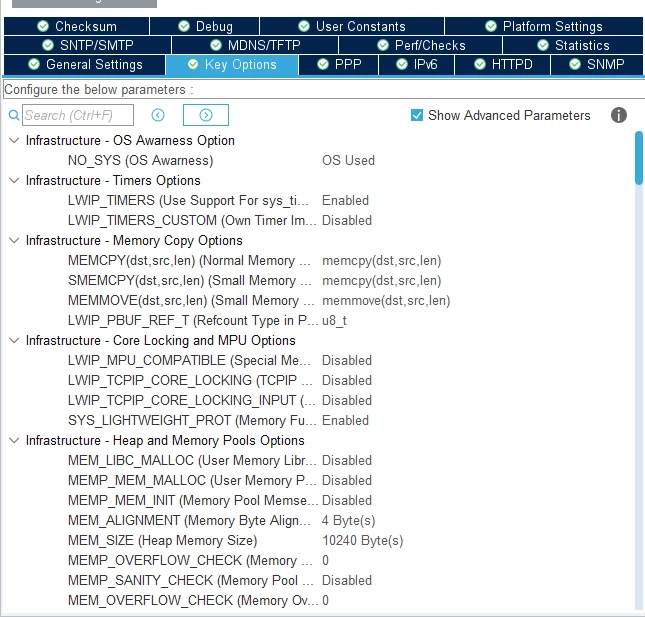Switch to the General Settings tab

click(84, 65)
